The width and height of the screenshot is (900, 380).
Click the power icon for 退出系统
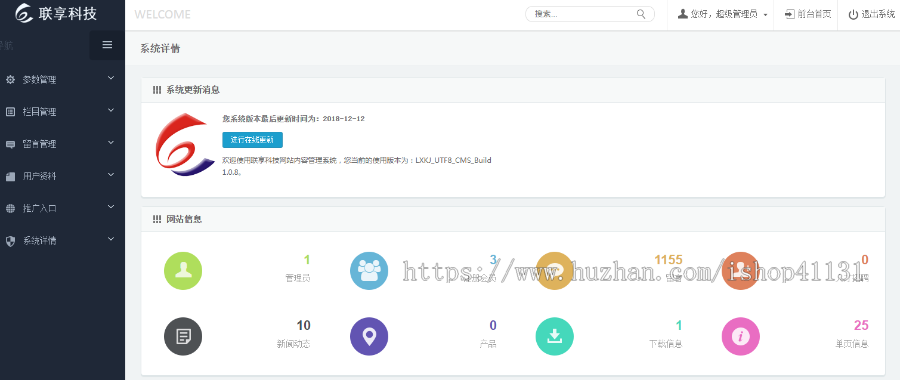pyautogui.click(x=854, y=14)
